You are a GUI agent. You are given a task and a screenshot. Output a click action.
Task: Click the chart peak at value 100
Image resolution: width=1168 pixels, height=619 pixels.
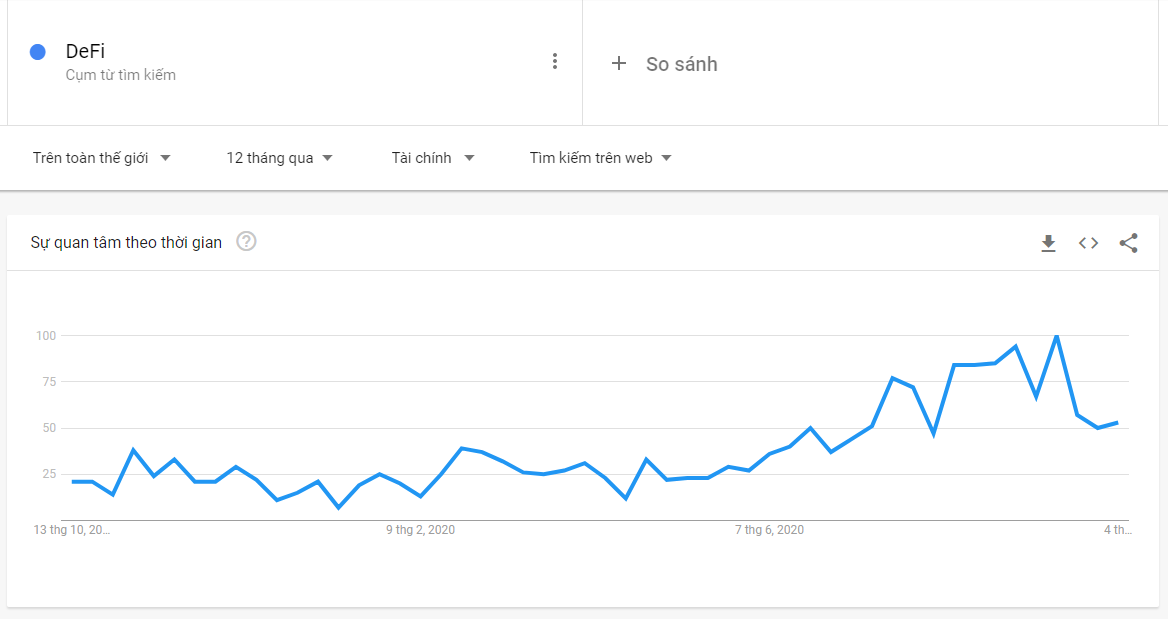pos(1056,336)
